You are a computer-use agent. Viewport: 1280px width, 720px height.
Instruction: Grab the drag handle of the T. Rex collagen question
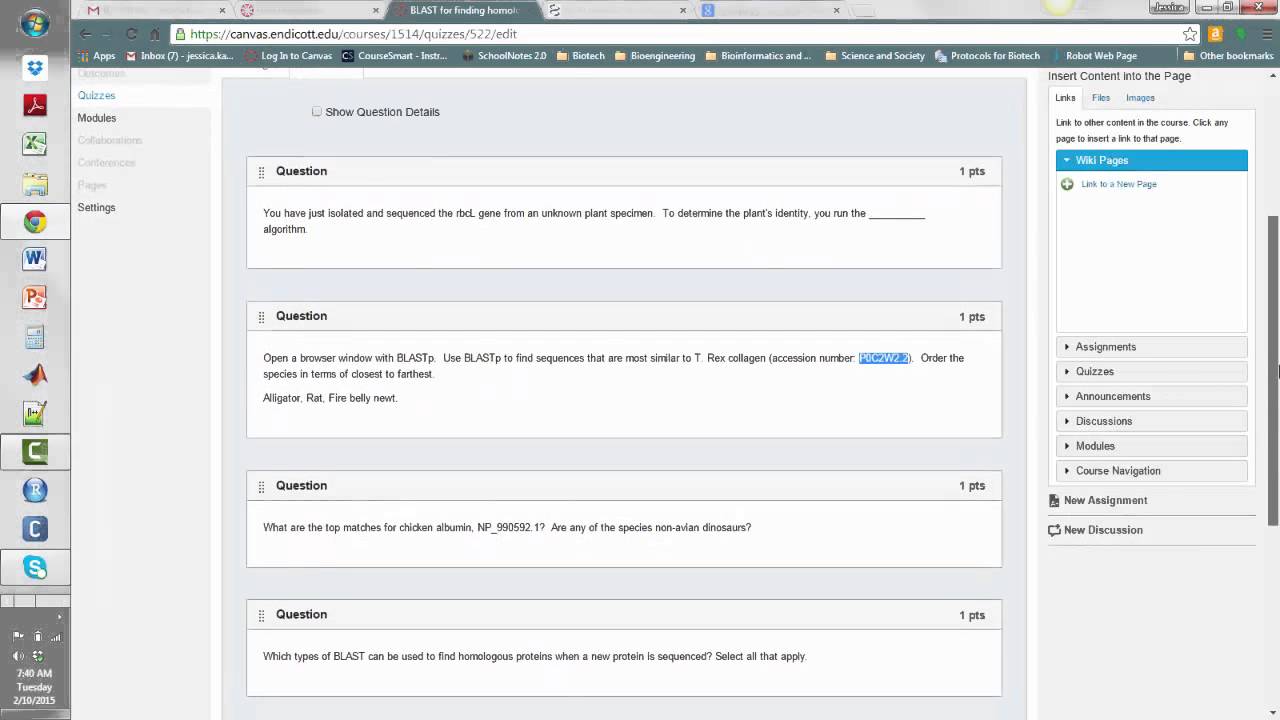[261, 317]
